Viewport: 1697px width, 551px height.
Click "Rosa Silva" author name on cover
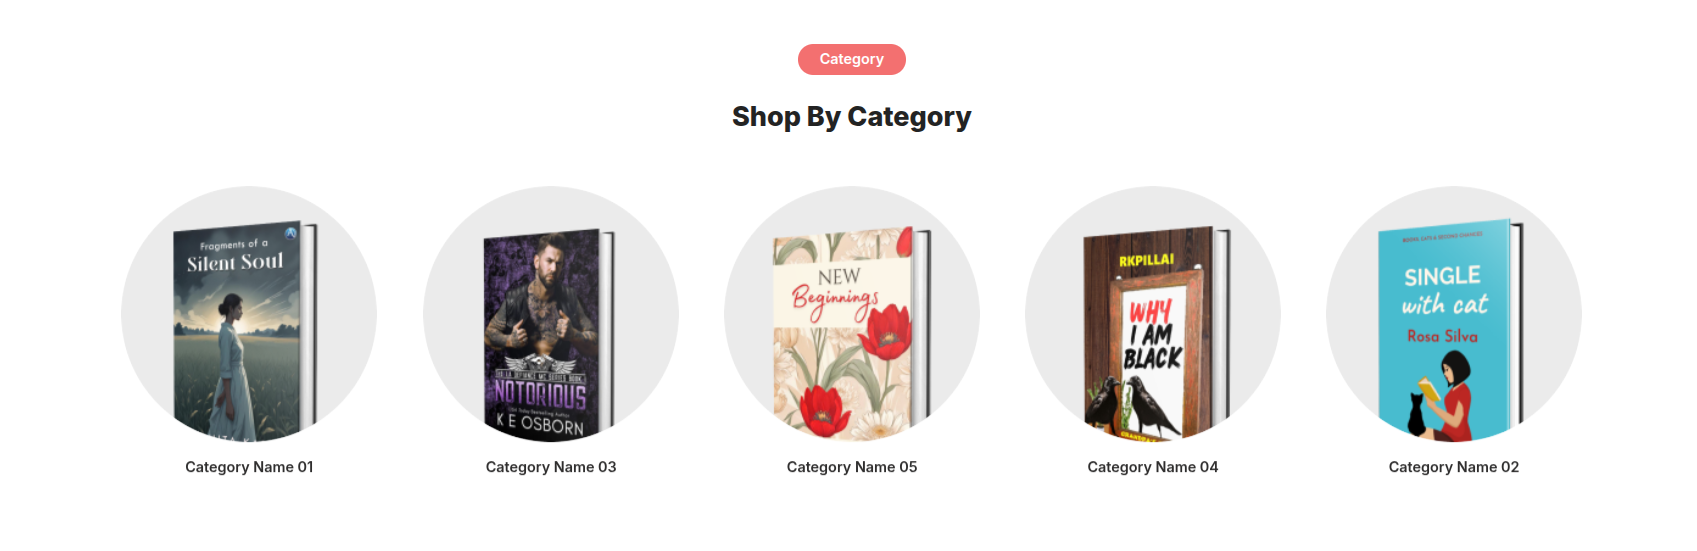(1442, 336)
